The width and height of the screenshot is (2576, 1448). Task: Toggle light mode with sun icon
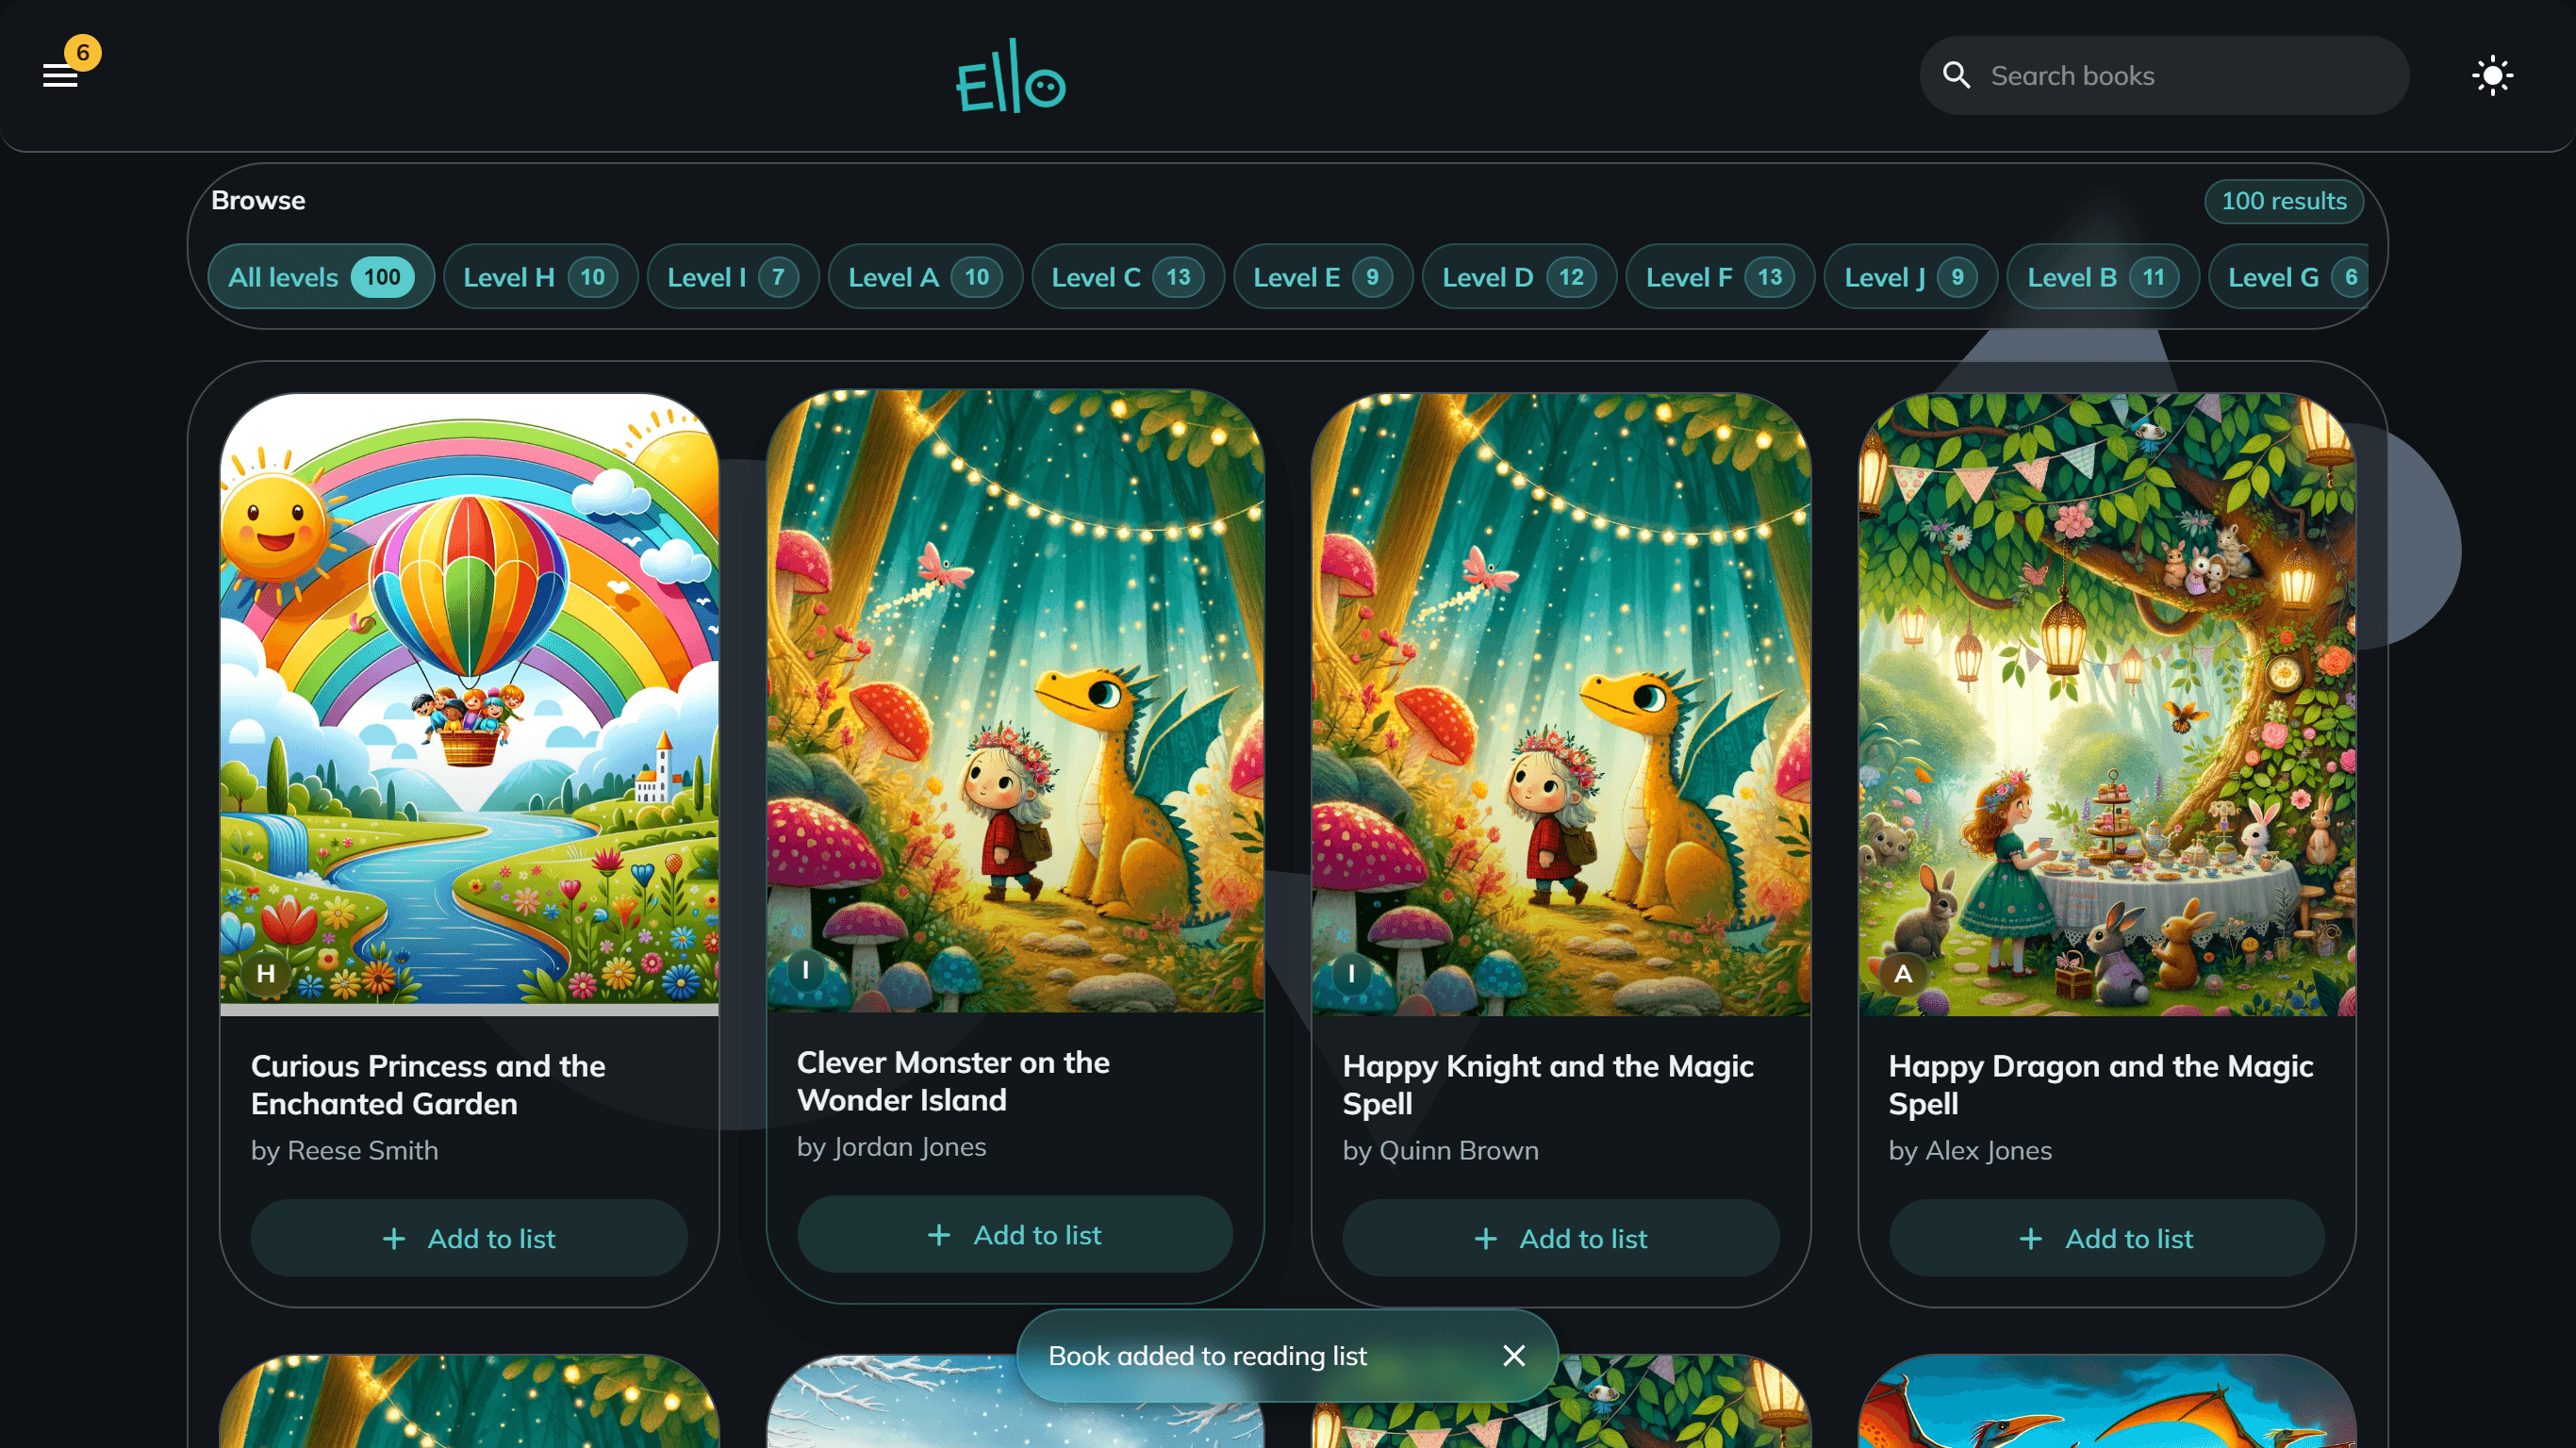[2492, 75]
